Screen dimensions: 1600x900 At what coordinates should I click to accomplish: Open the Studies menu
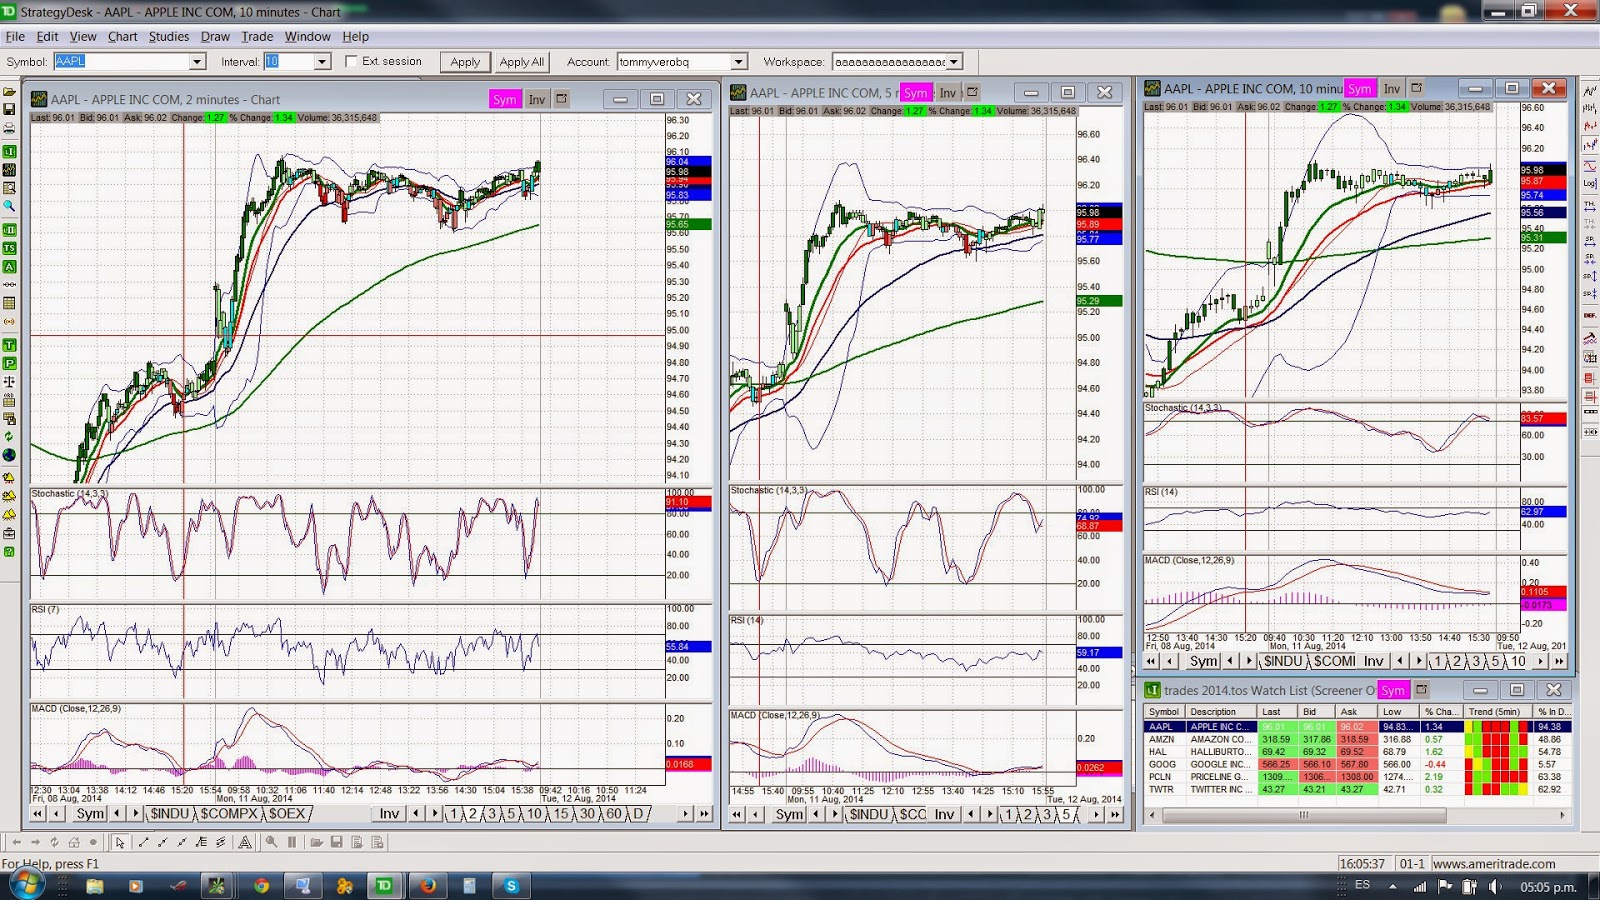pyautogui.click(x=169, y=36)
